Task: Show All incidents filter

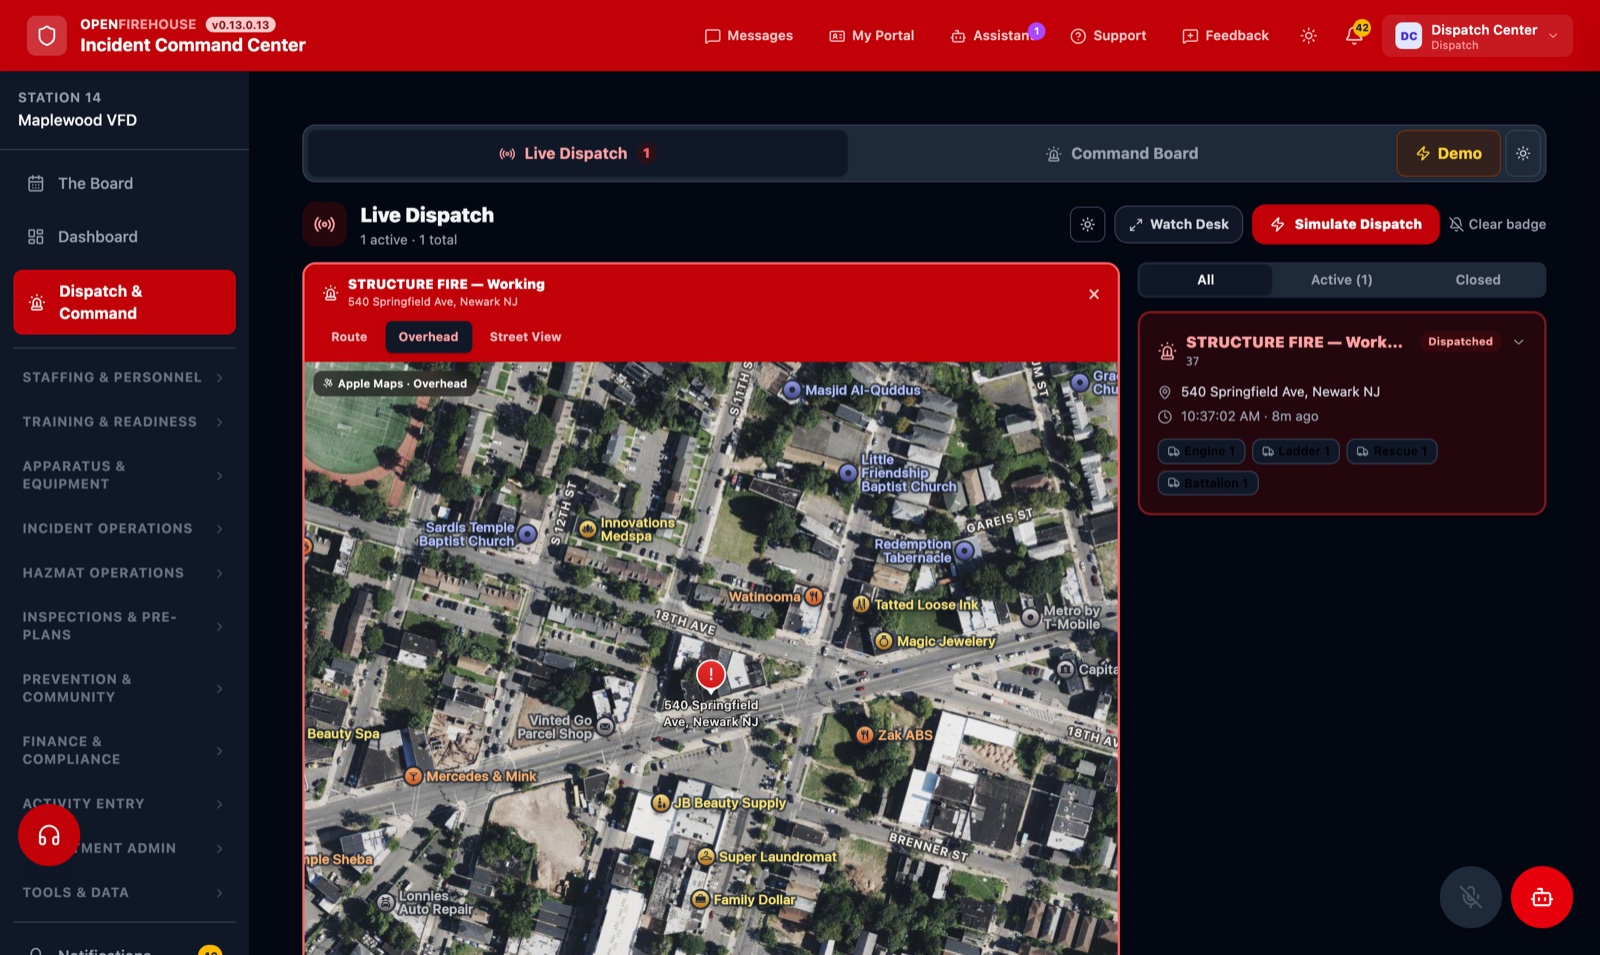Action: pyautogui.click(x=1206, y=280)
